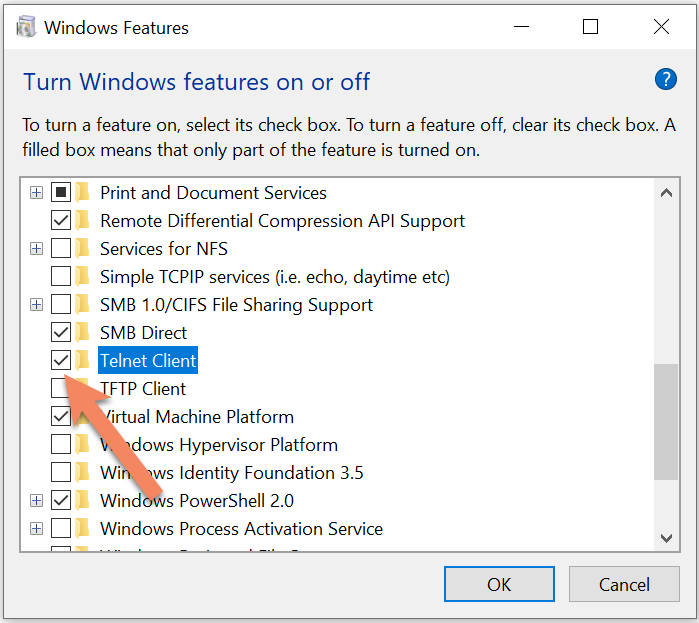Click the folder icon beside SMB Direct

click(x=82, y=332)
